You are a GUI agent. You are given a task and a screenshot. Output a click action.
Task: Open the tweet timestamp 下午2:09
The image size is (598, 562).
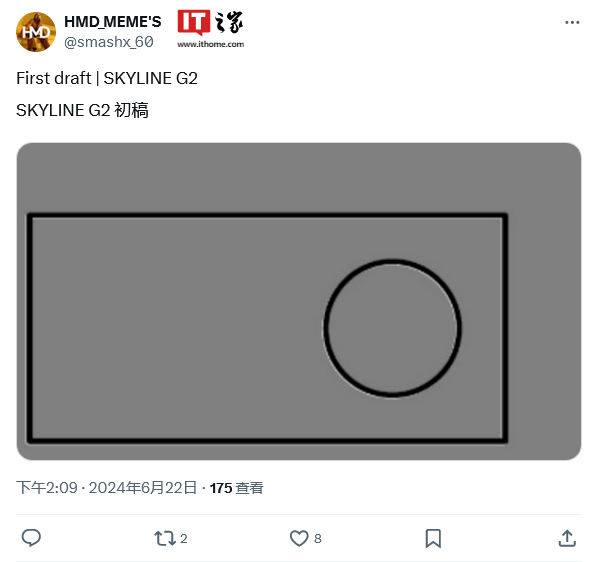[x=47, y=488]
